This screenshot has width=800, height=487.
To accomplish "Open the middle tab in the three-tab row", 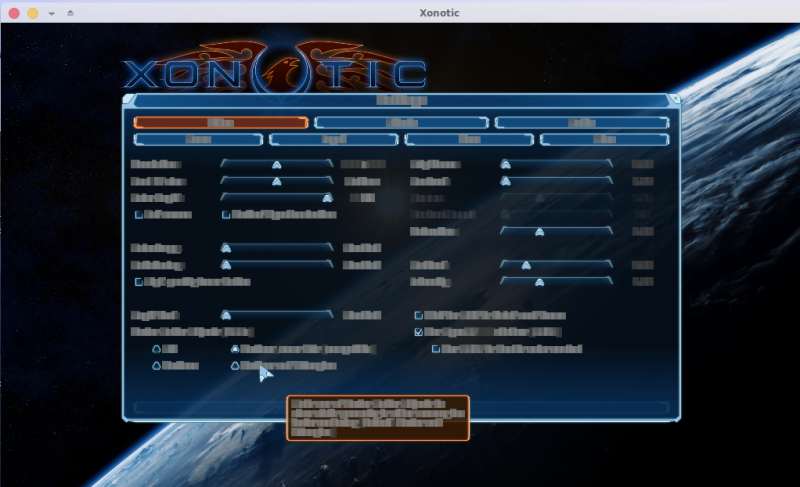I will [402, 122].
